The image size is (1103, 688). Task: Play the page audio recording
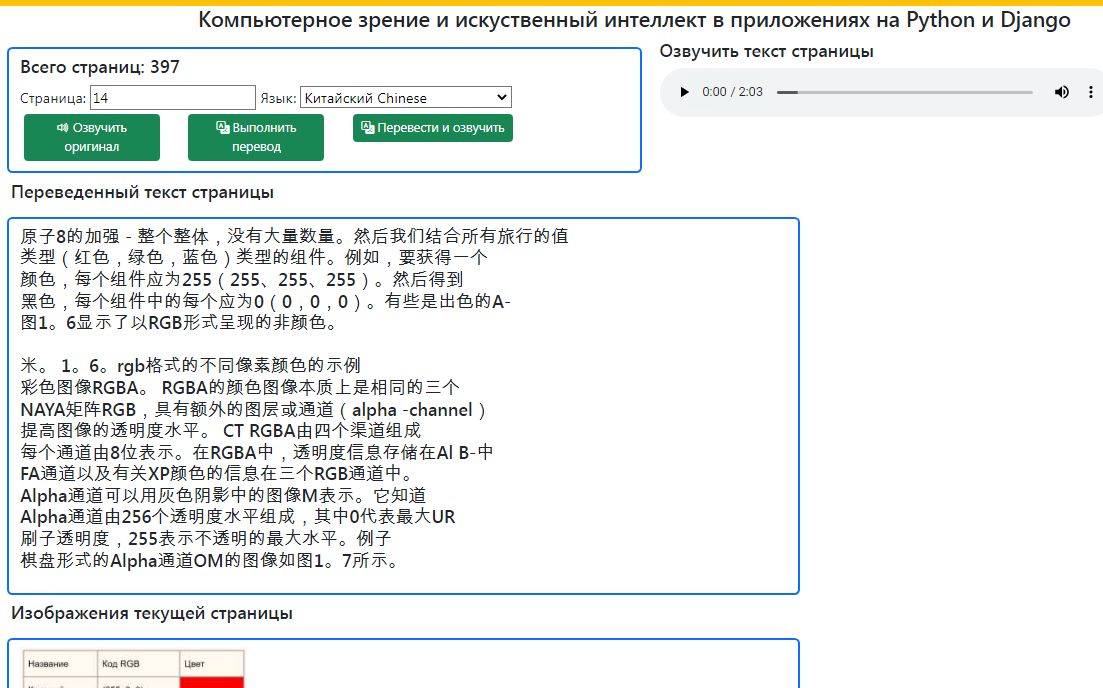point(684,92)
